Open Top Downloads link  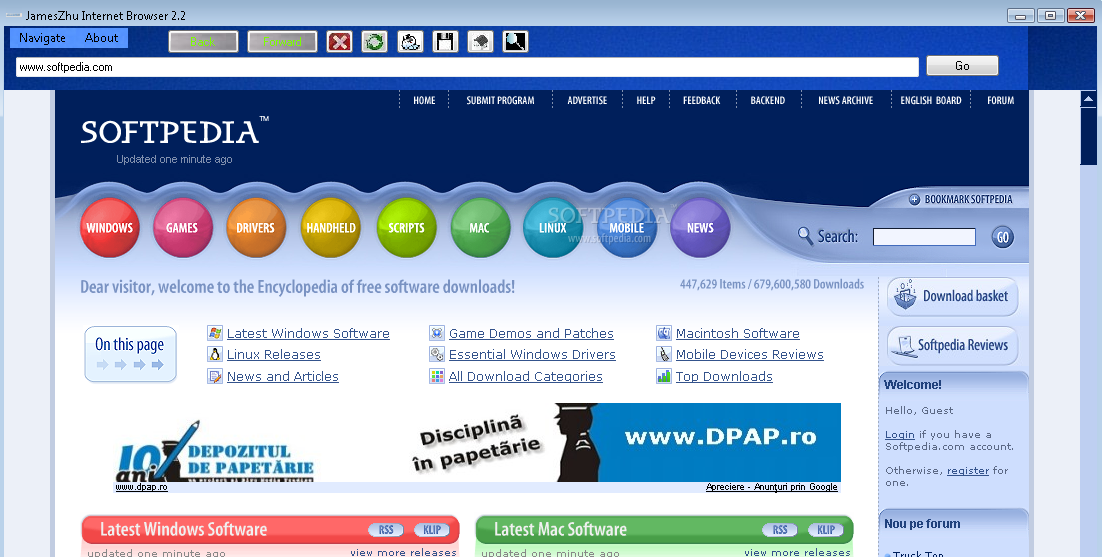724,376
